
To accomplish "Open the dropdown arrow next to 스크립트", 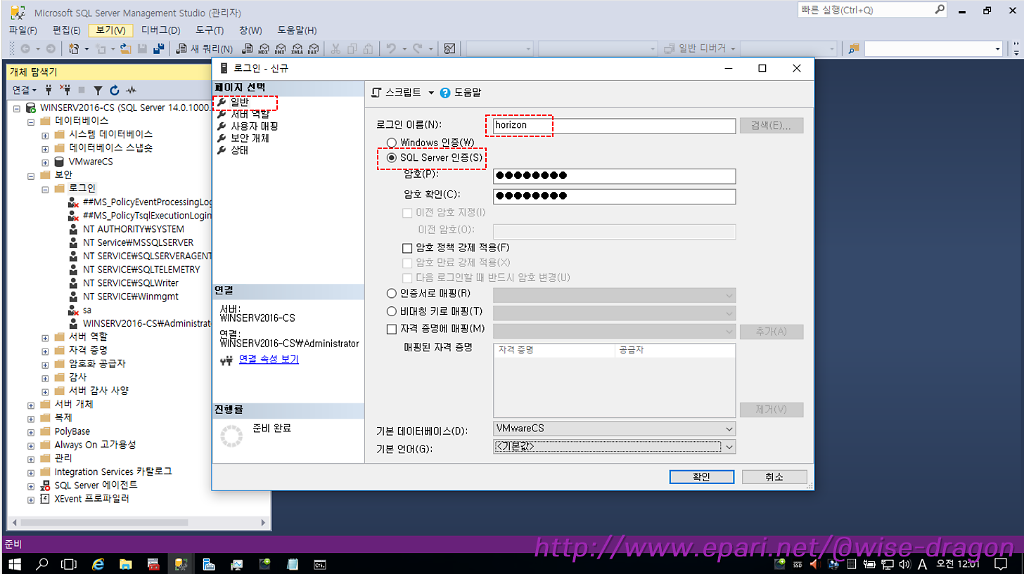I will coord(431,93).
